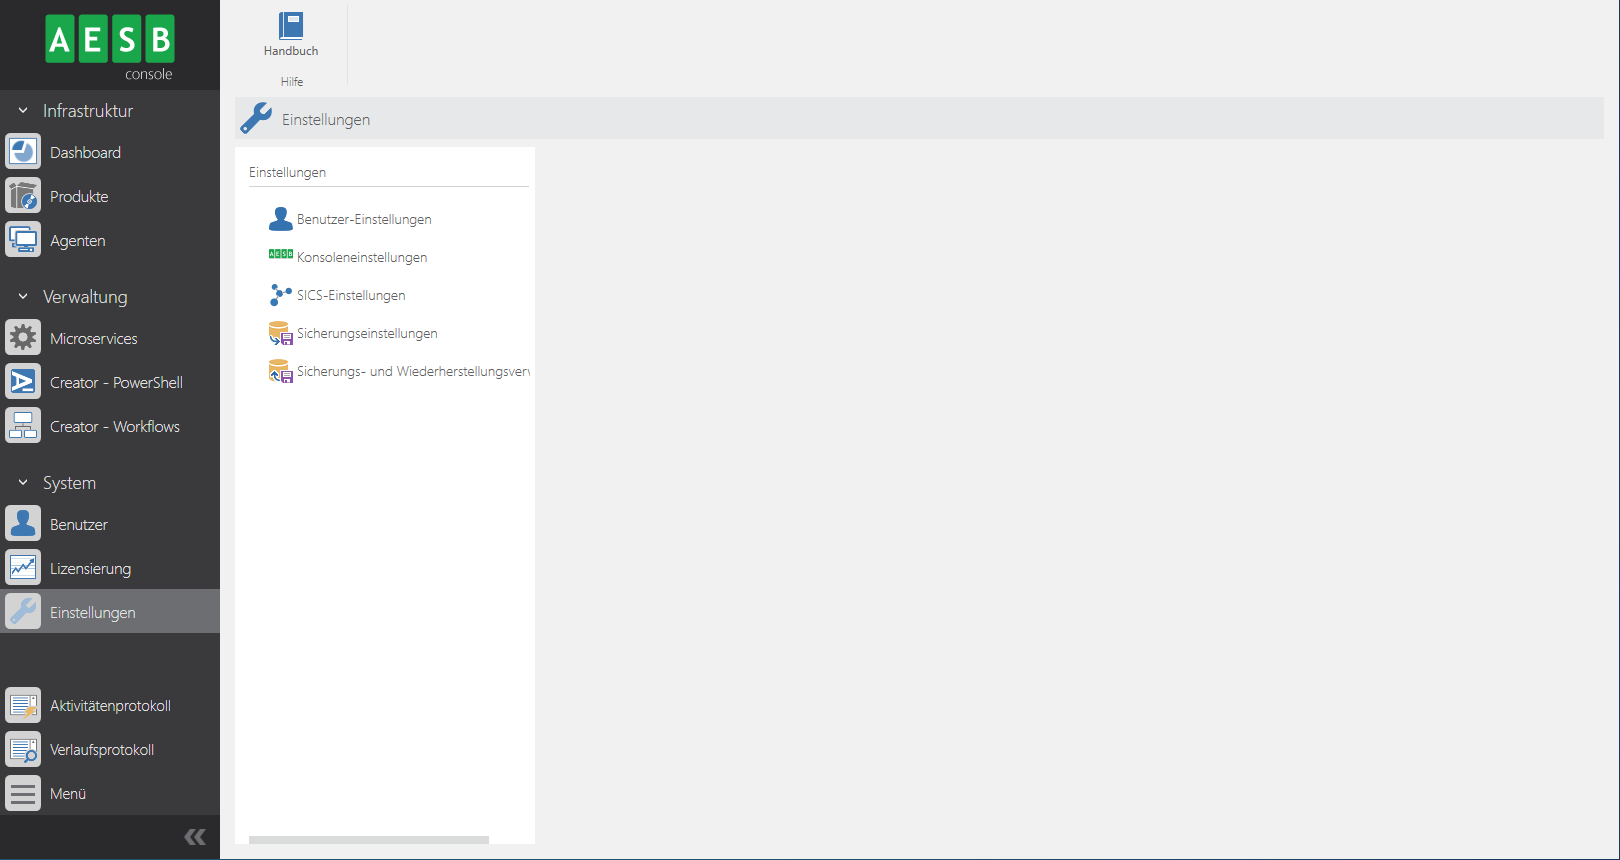Select the Agenten monitor icon

23,240
